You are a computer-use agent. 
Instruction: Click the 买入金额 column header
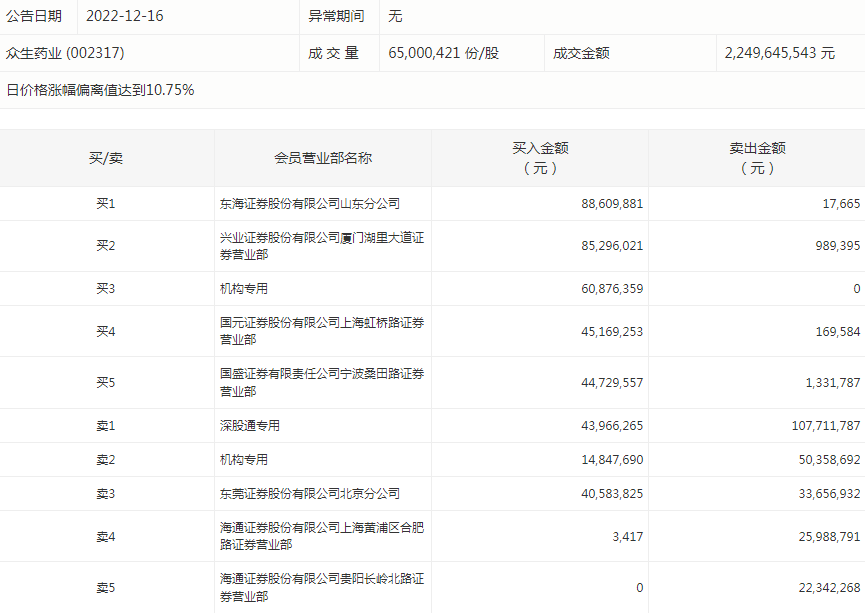coord(540,158)
